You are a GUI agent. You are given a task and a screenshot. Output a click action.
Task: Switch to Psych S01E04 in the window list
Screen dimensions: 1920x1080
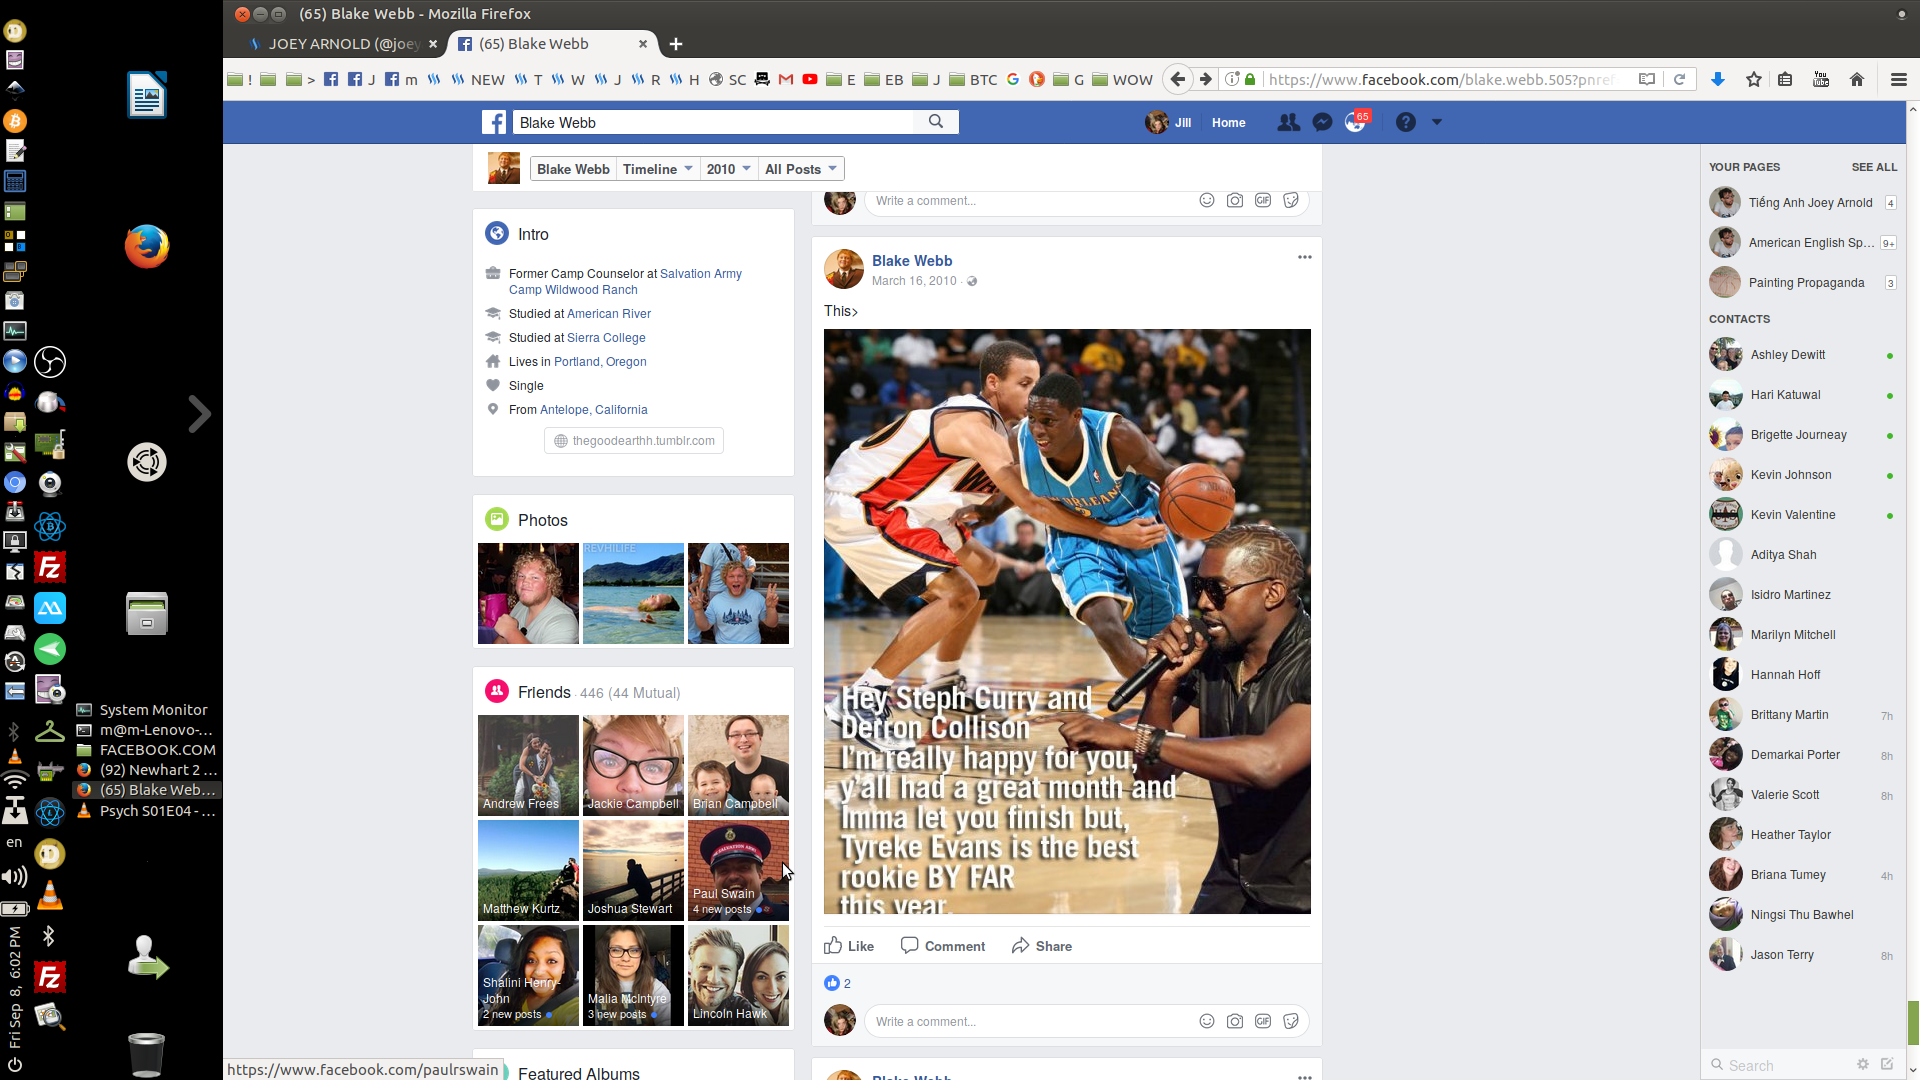click(x=147, y=810)
